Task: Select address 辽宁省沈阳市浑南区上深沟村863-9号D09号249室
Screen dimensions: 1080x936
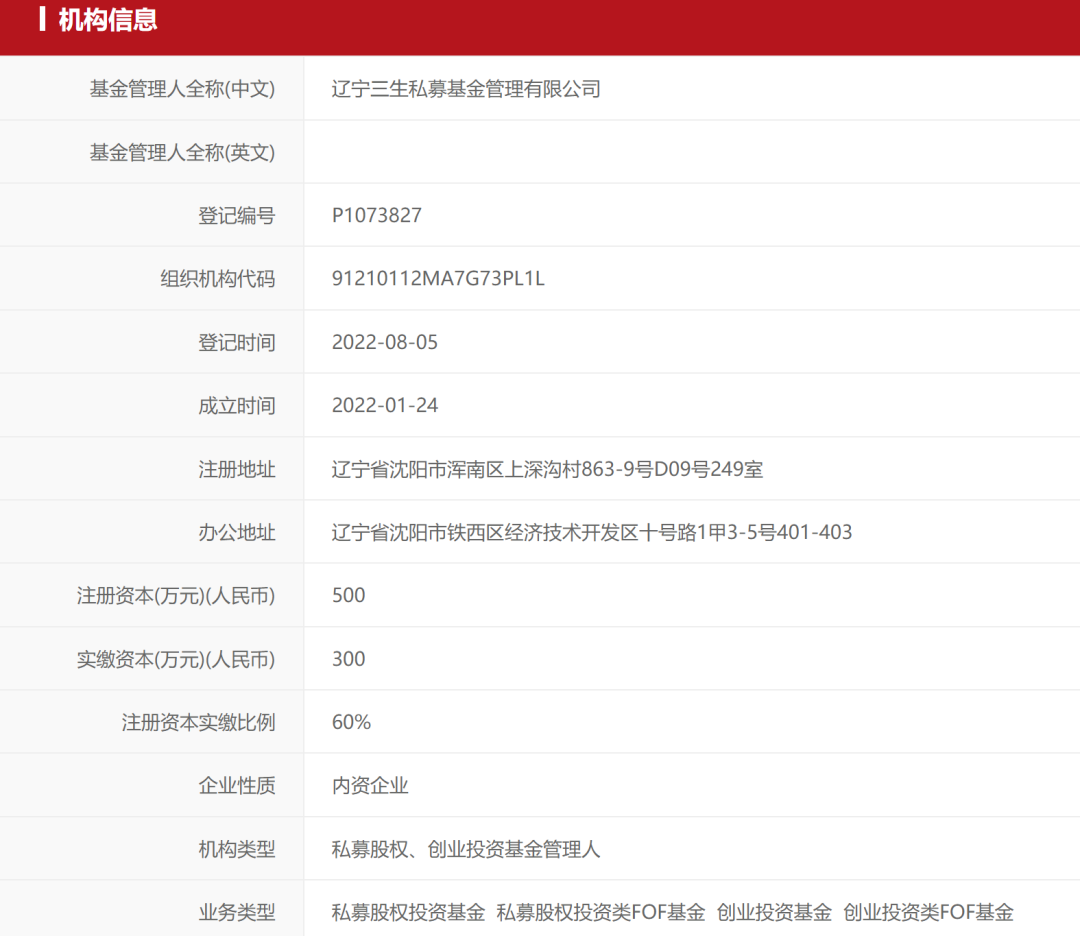Action: tap(548, 469)
